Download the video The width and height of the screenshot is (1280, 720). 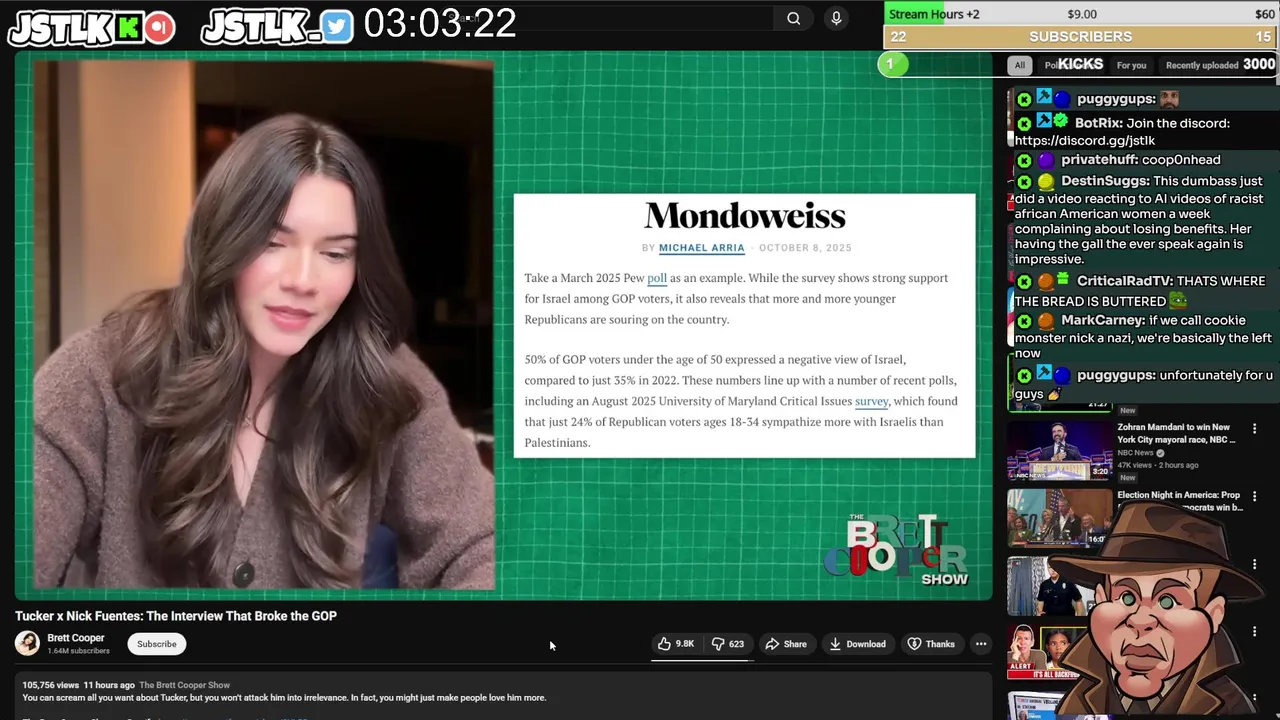(x=857, y=644)
